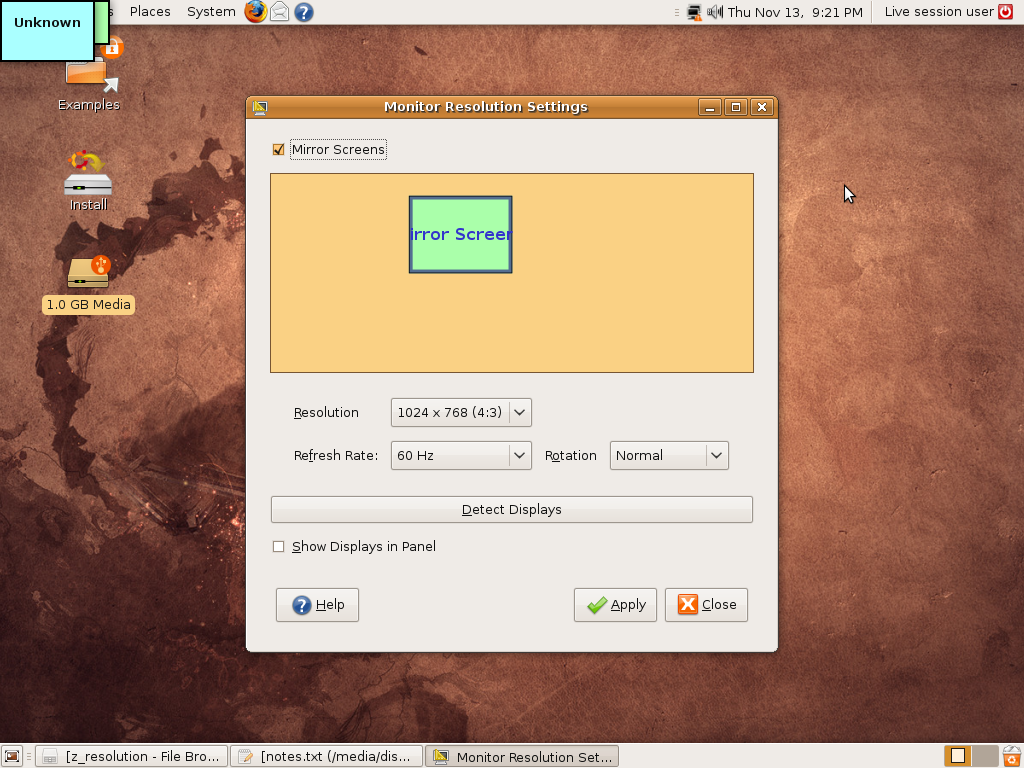Expand the Refresh Rate dropdown

click(461, 455)
